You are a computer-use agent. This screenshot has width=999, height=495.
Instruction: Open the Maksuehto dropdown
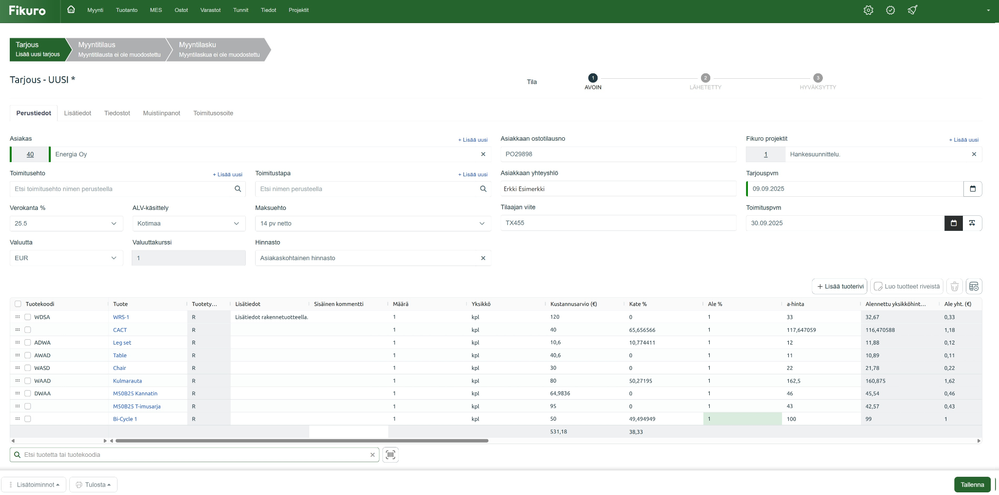click(373, 224)
